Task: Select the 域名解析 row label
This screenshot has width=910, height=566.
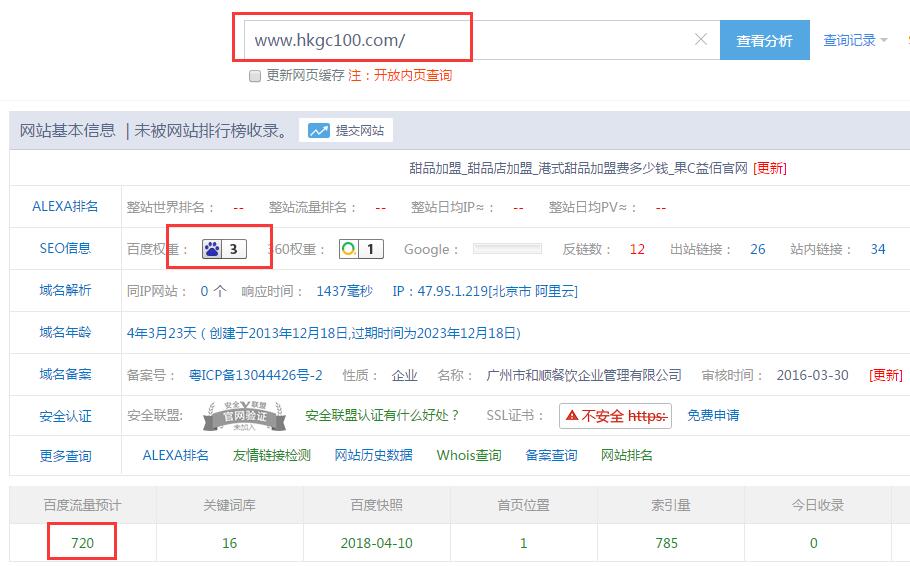Action: (65, 290)
